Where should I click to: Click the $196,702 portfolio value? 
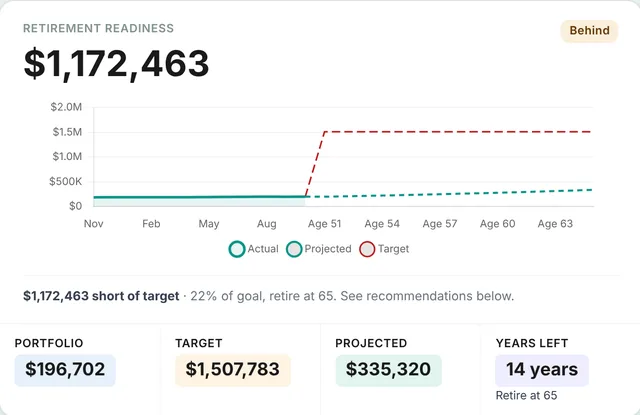point(65,370)
